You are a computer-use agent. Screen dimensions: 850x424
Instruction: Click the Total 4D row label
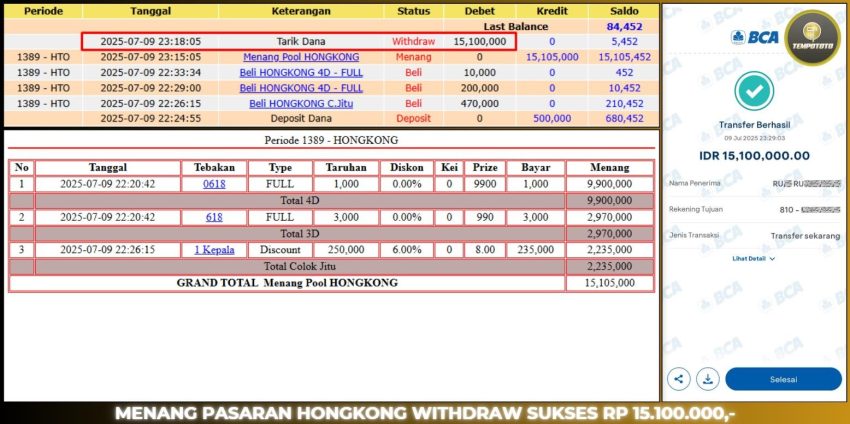[x=299, y=201]
